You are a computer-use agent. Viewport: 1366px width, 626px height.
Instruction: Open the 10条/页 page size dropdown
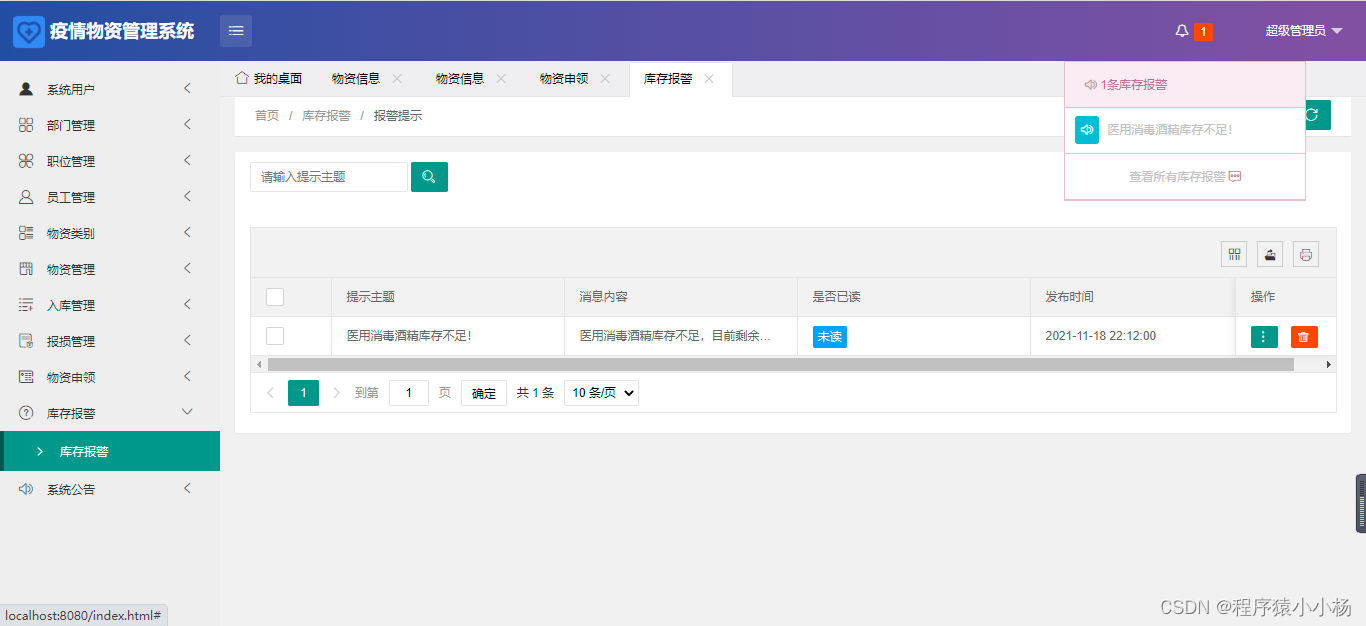(601, 393)
